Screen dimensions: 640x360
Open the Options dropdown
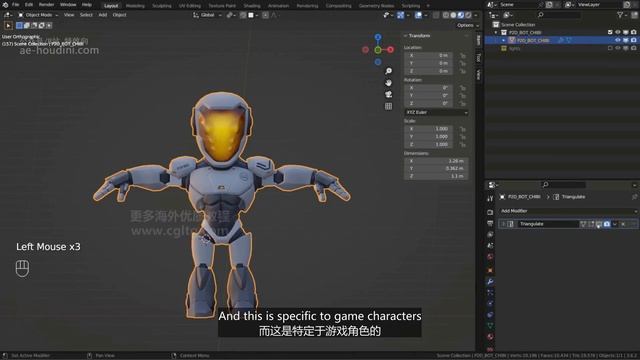pos(468,25)
